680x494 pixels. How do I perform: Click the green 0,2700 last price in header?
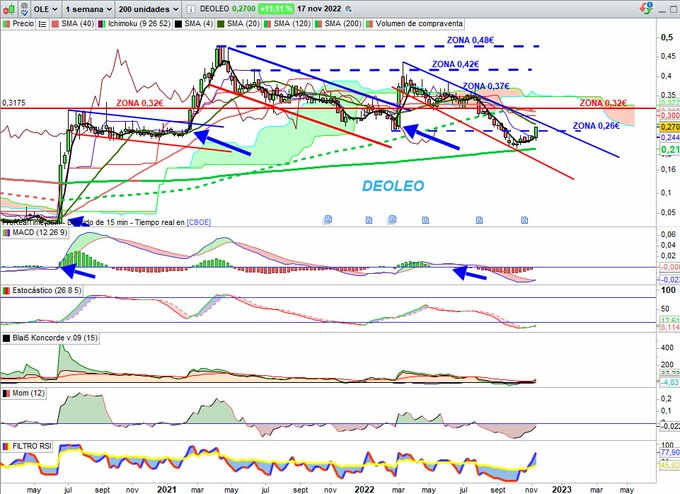click(x=243, y=9)
